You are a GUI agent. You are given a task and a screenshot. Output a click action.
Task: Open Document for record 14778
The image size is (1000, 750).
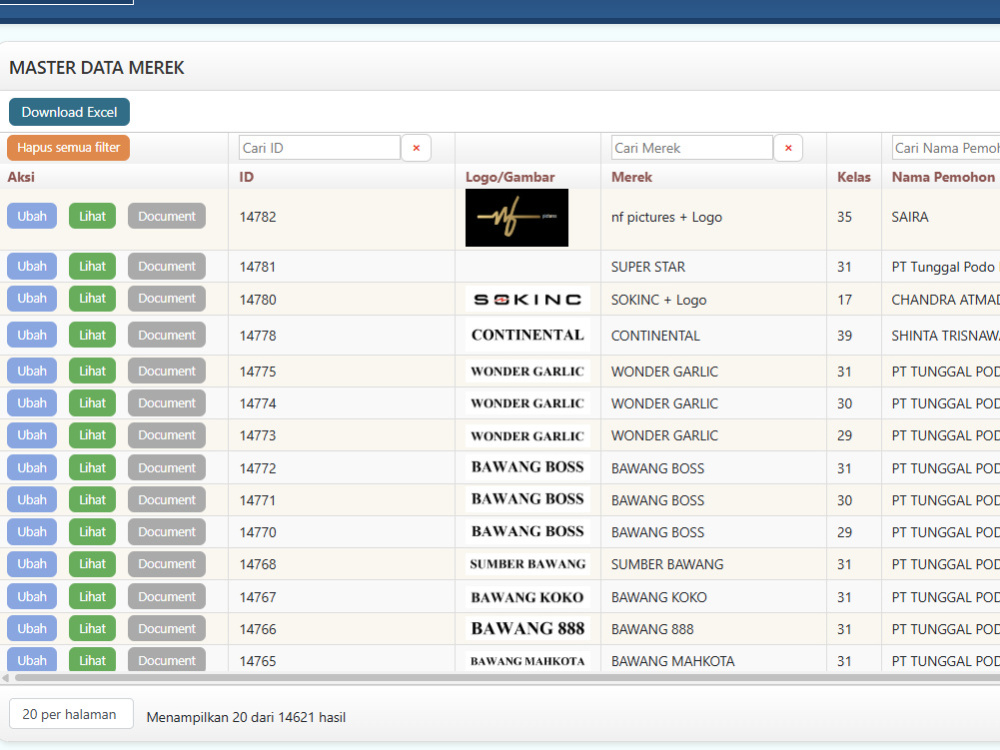click(x=167, y=335)
